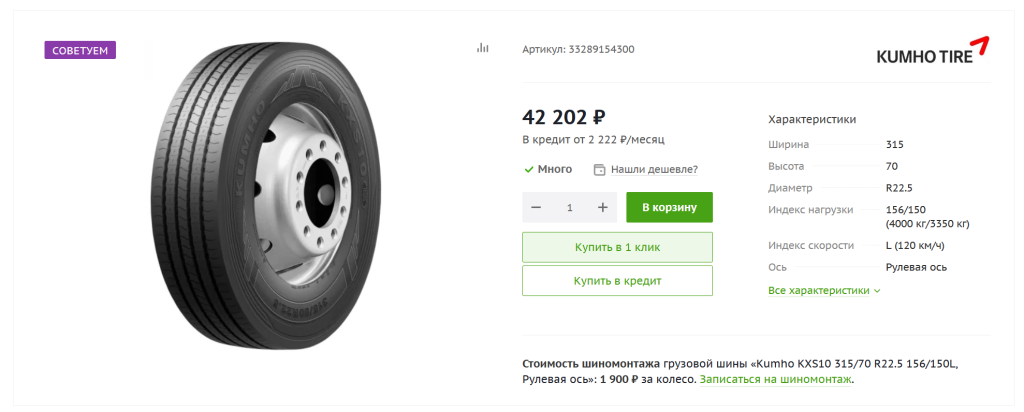Click the article number «33289154300» text
Screen dimensions: 1024x412
[x=601, y=49]
